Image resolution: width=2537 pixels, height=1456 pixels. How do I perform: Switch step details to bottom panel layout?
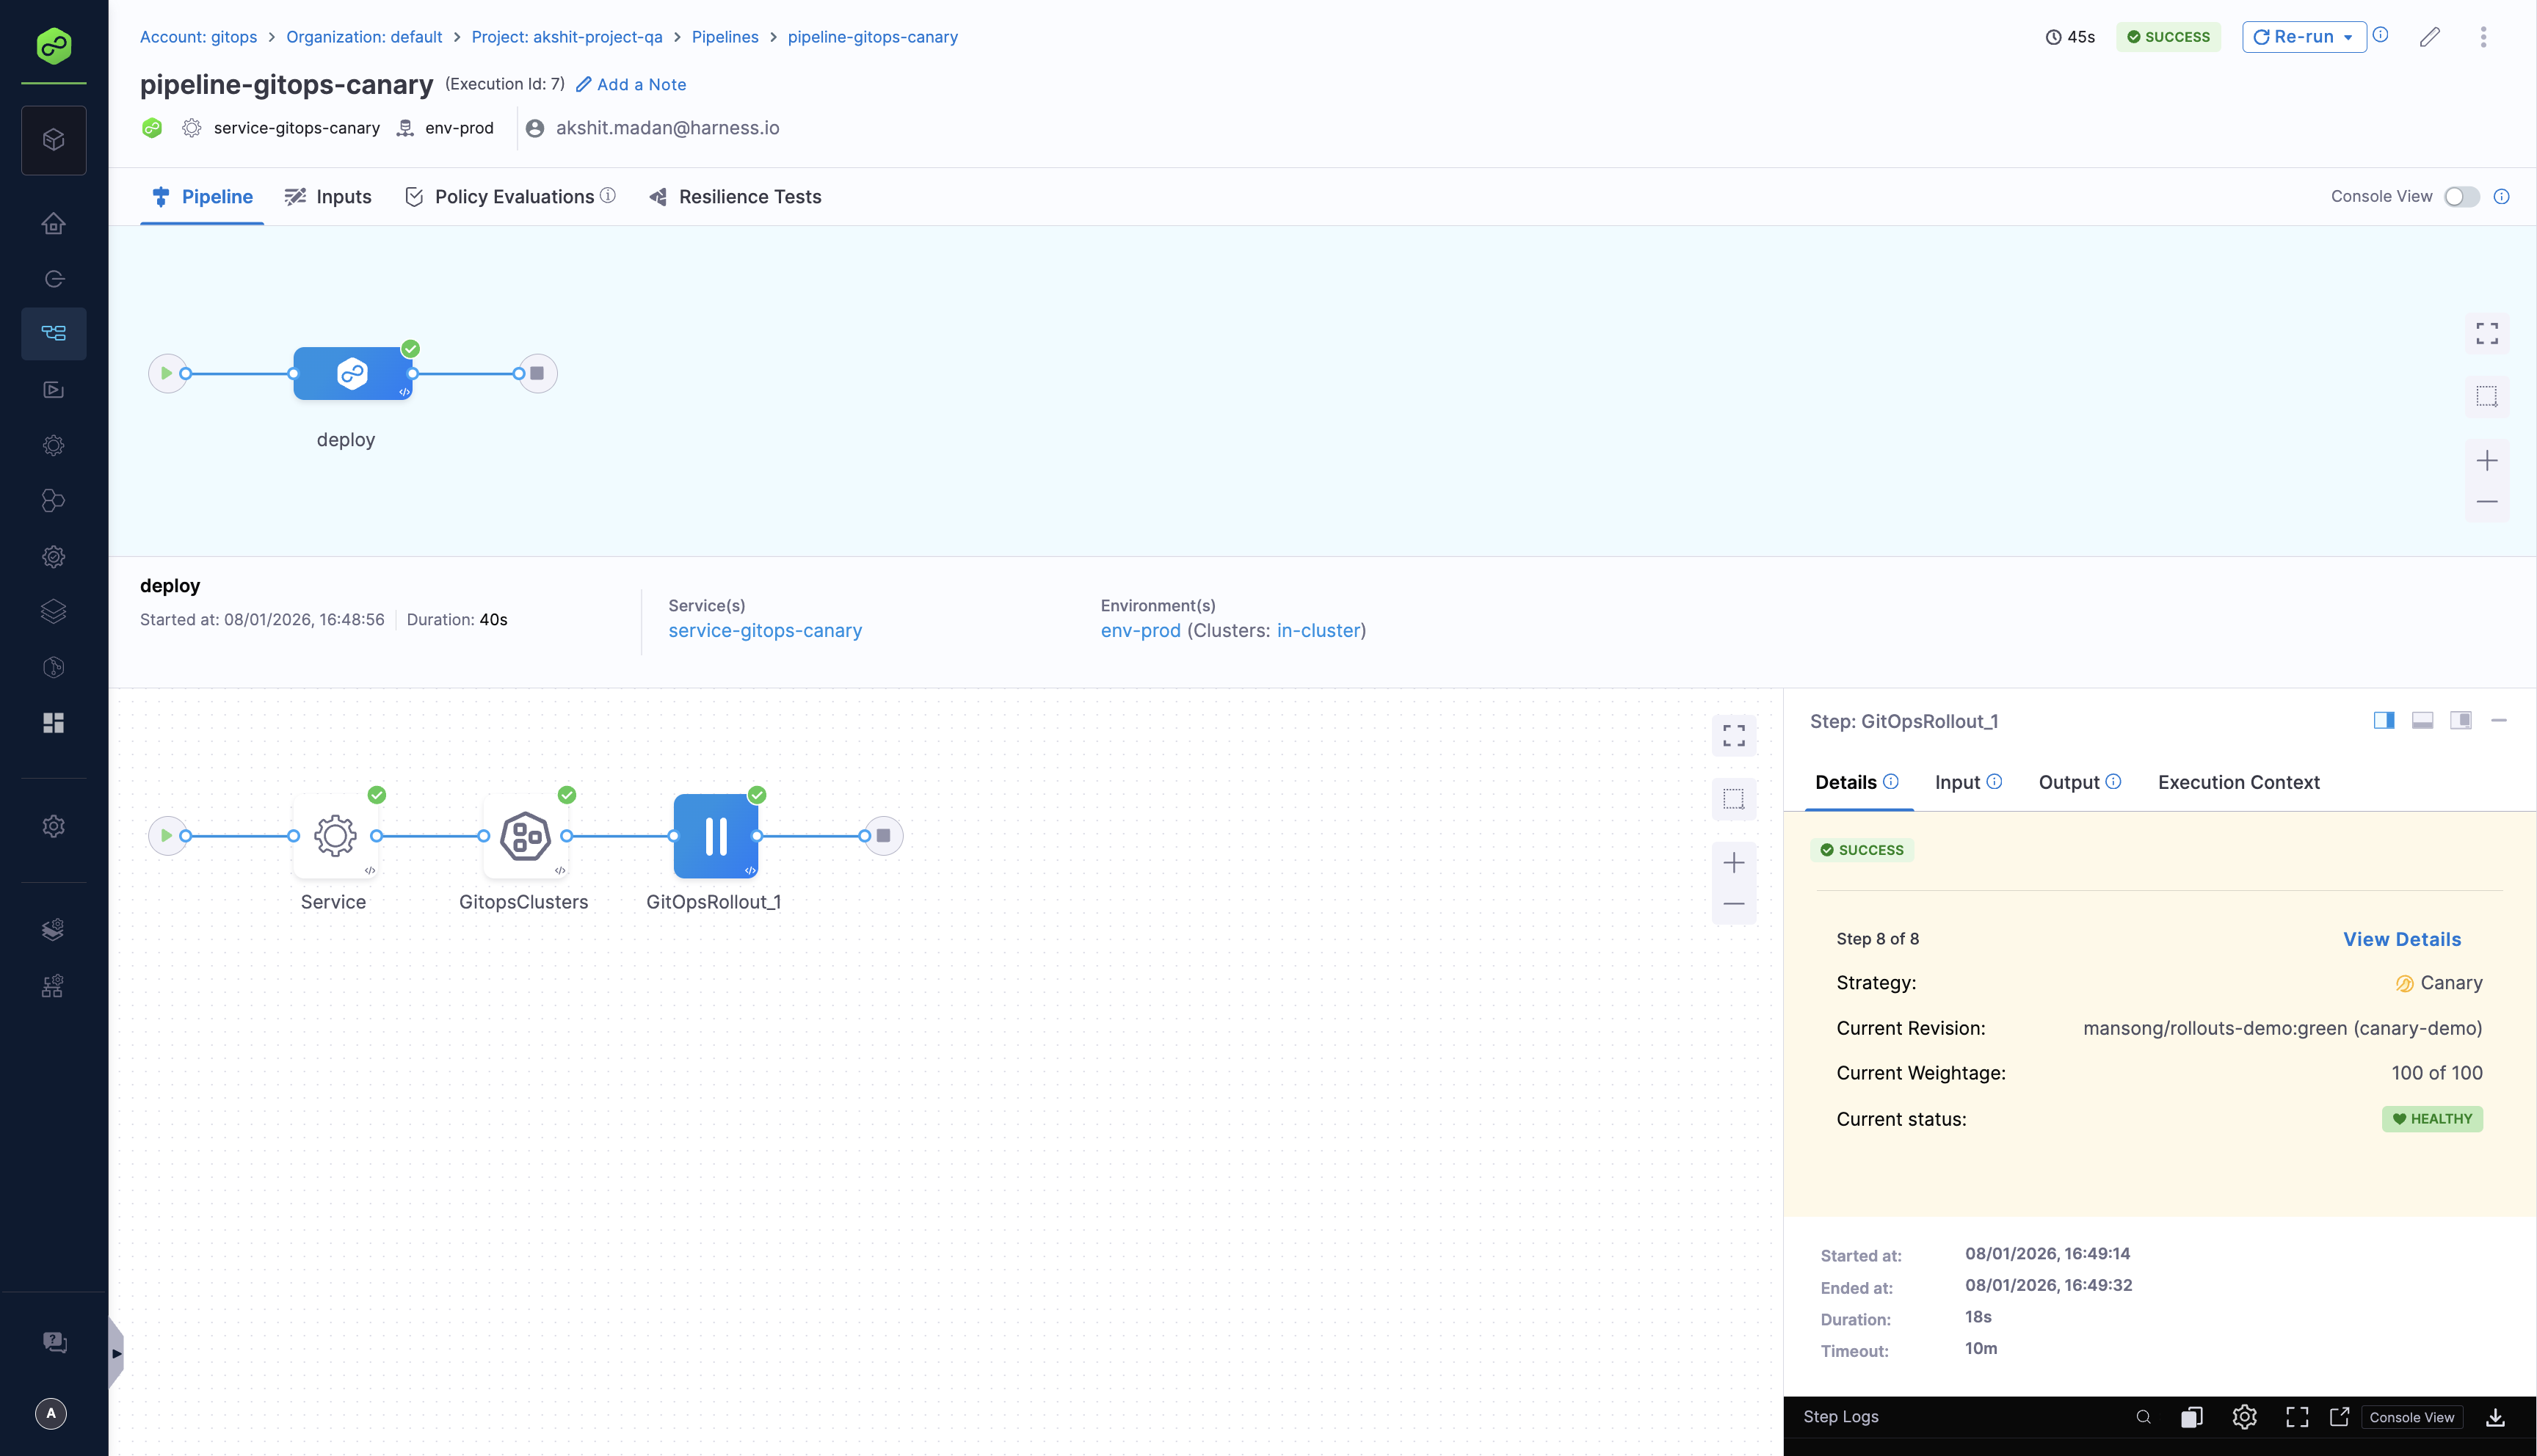pos(2422,720)
